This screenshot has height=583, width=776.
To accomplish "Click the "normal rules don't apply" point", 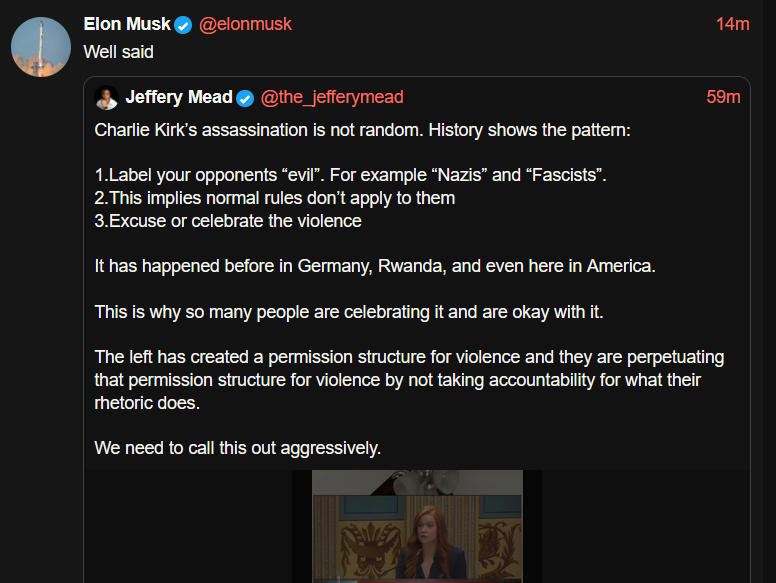I will click(275, 198).
